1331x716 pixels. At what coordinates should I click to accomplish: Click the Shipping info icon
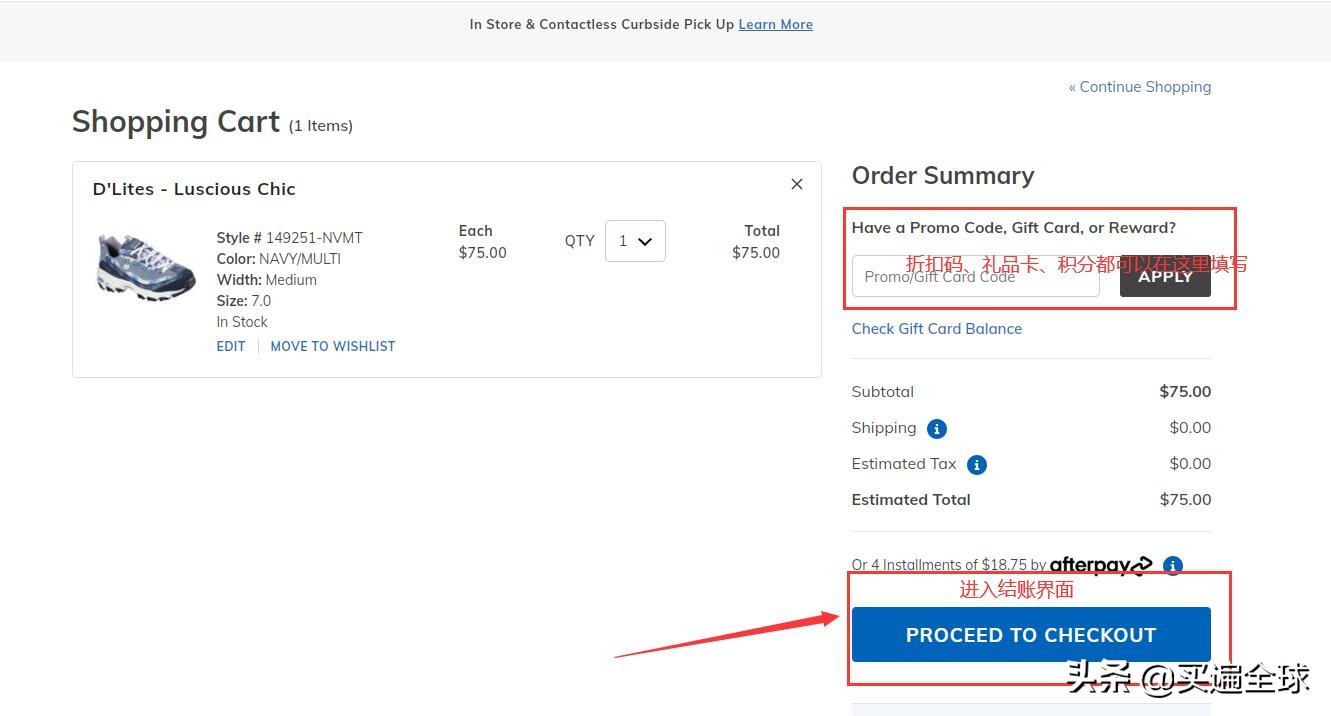[x=937, y=429]
